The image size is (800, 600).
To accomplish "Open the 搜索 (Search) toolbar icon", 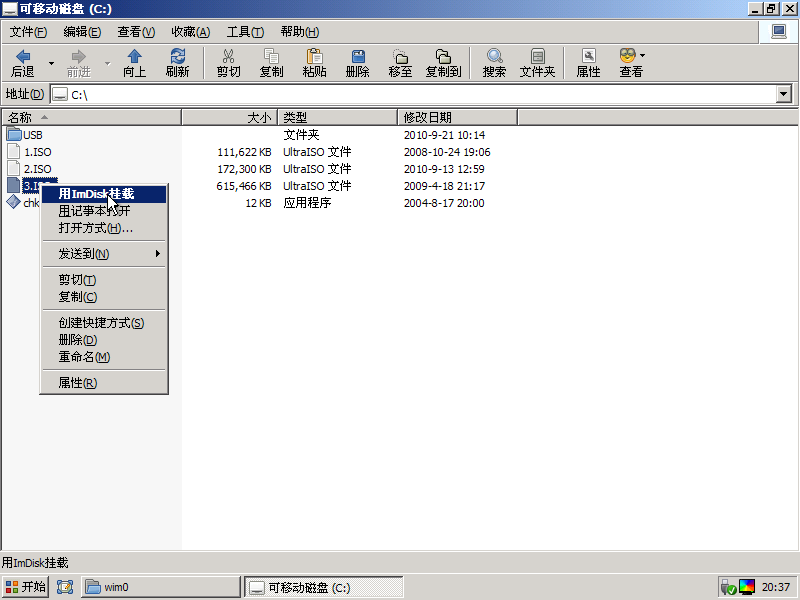I will (x=494, y=62).
